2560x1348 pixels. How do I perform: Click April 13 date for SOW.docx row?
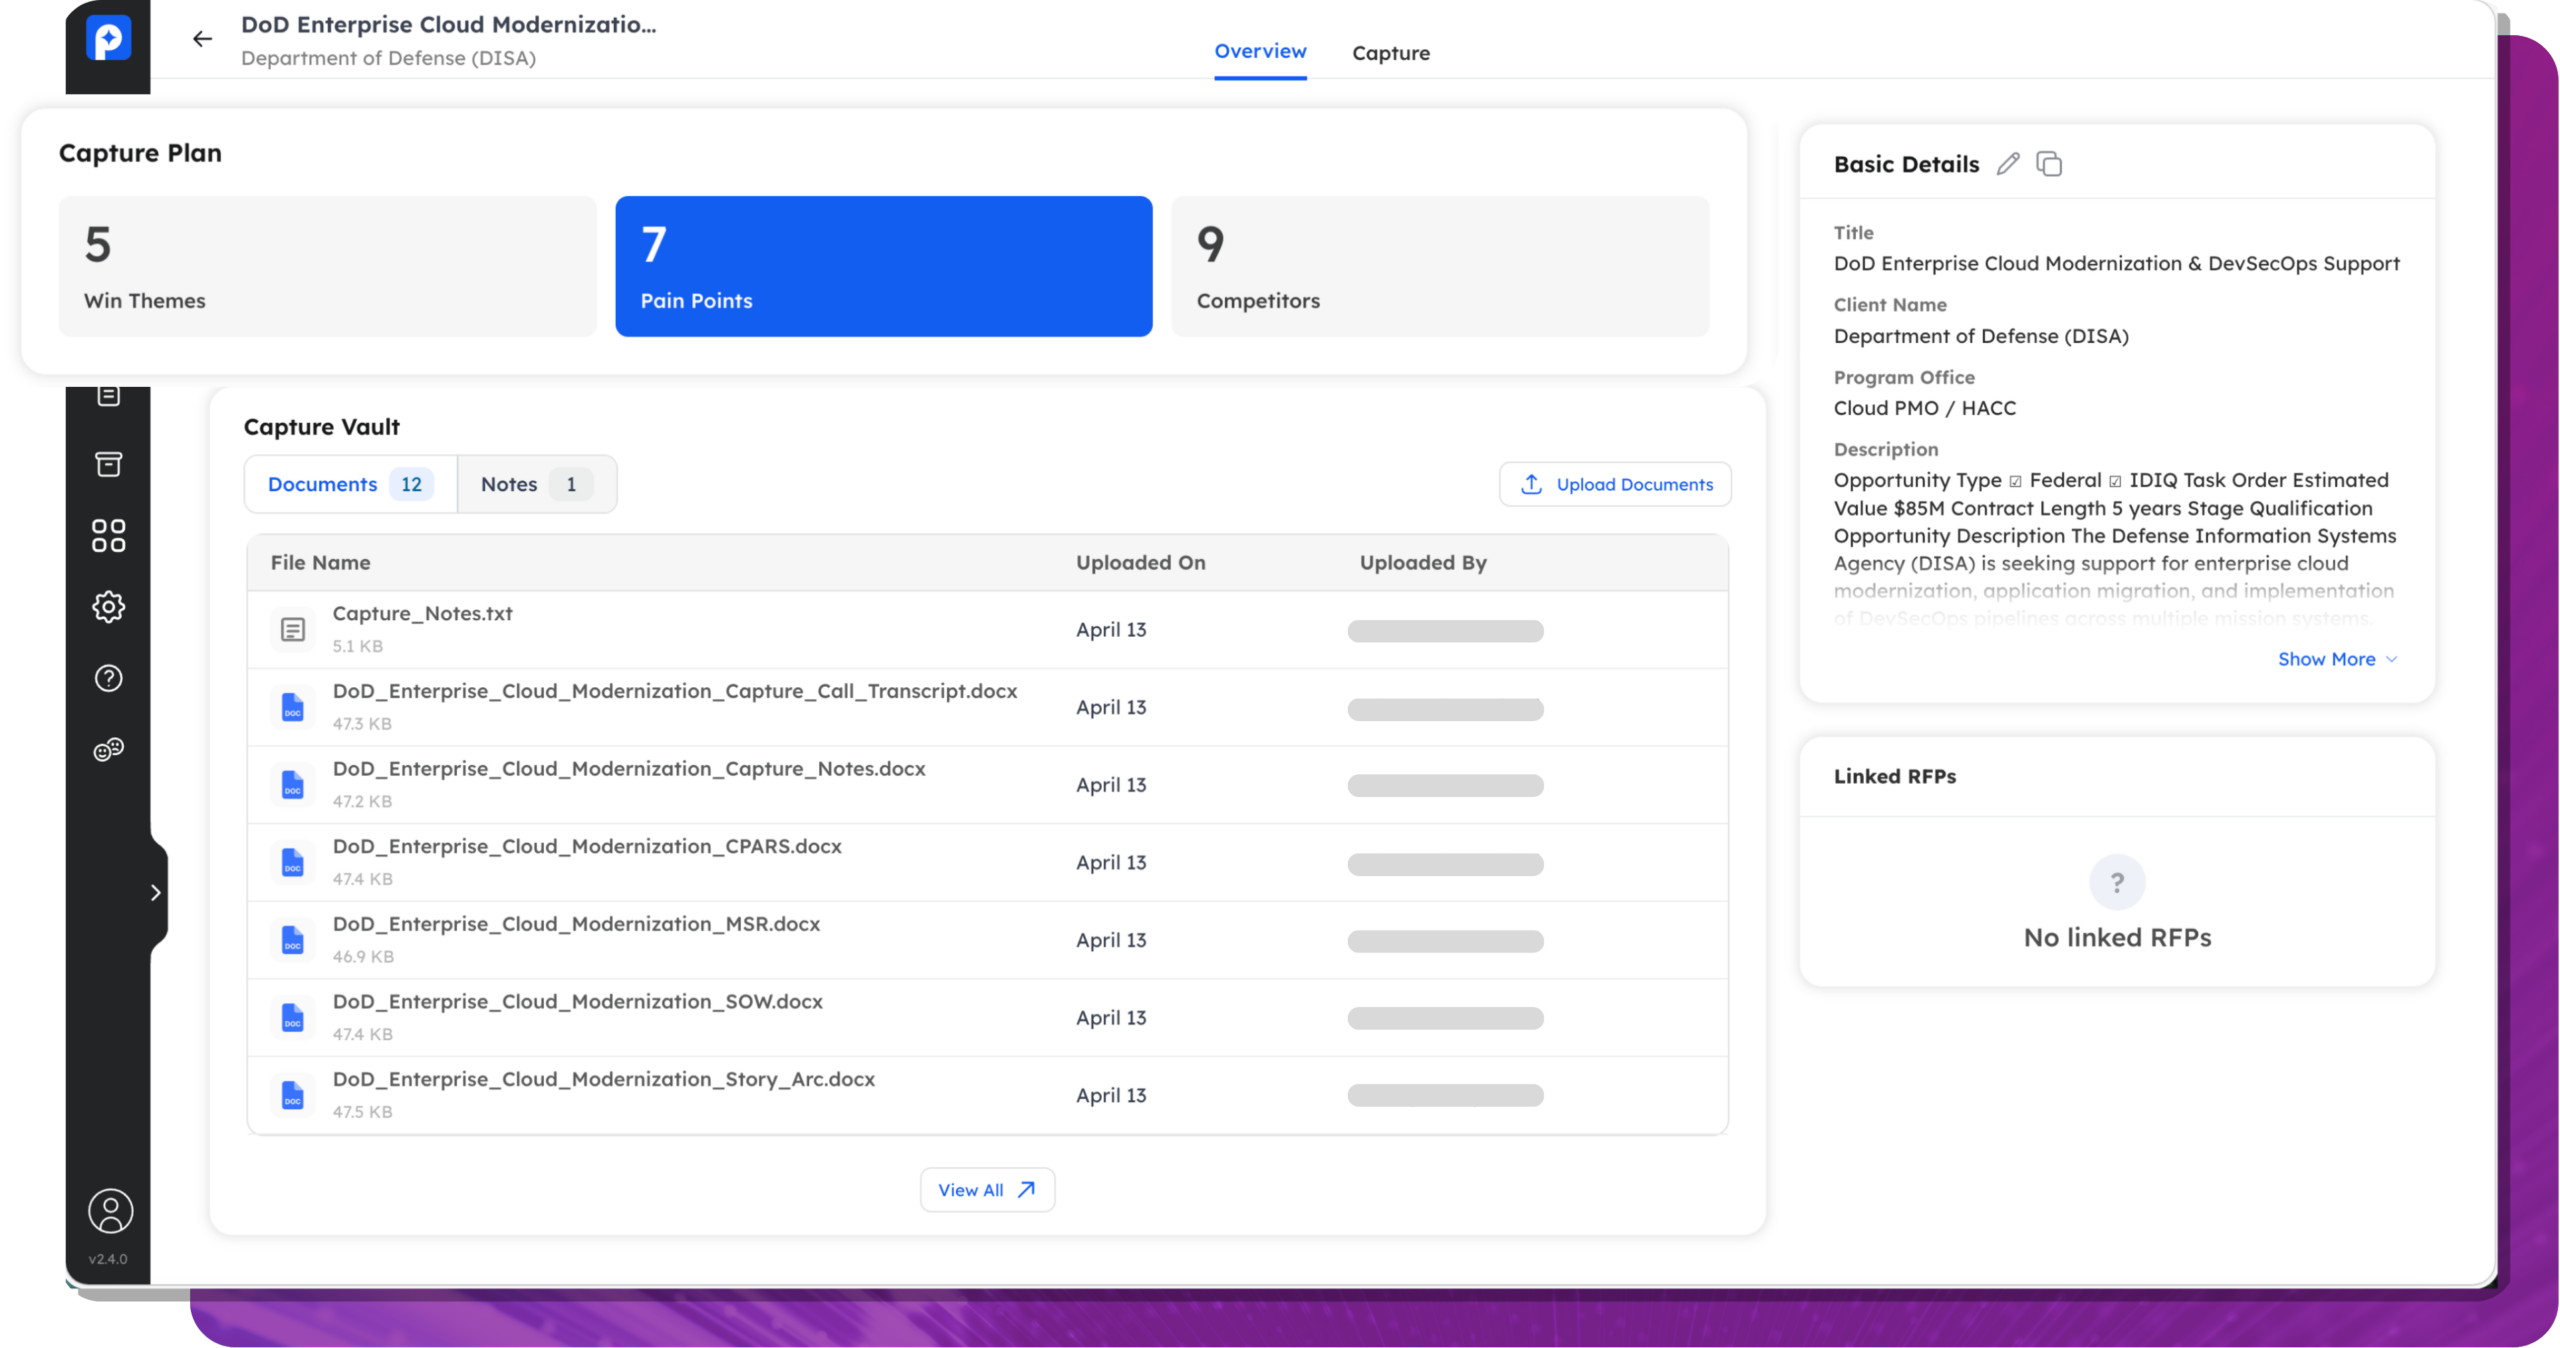tap(1110, 1018)
